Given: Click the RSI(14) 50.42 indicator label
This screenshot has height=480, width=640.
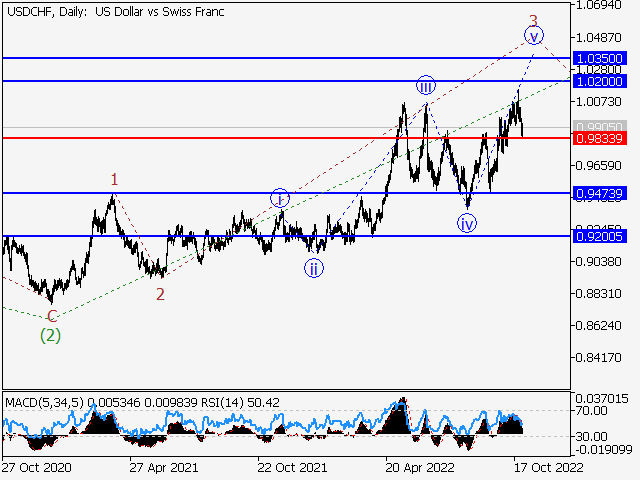Looking at the screenshot, I should (x=240, y=403).
